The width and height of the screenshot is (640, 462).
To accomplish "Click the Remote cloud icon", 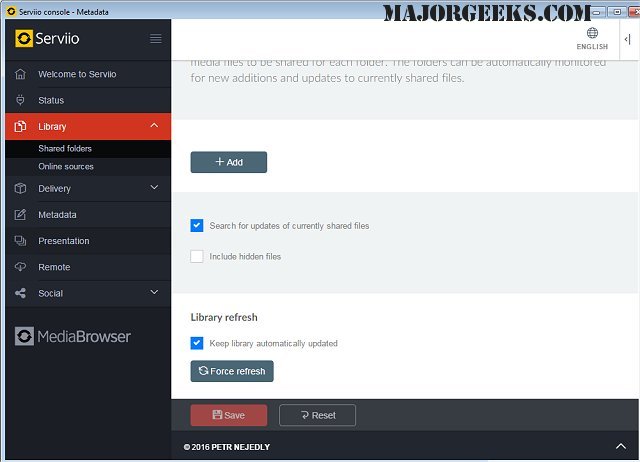I will click(x=20, y=267).
